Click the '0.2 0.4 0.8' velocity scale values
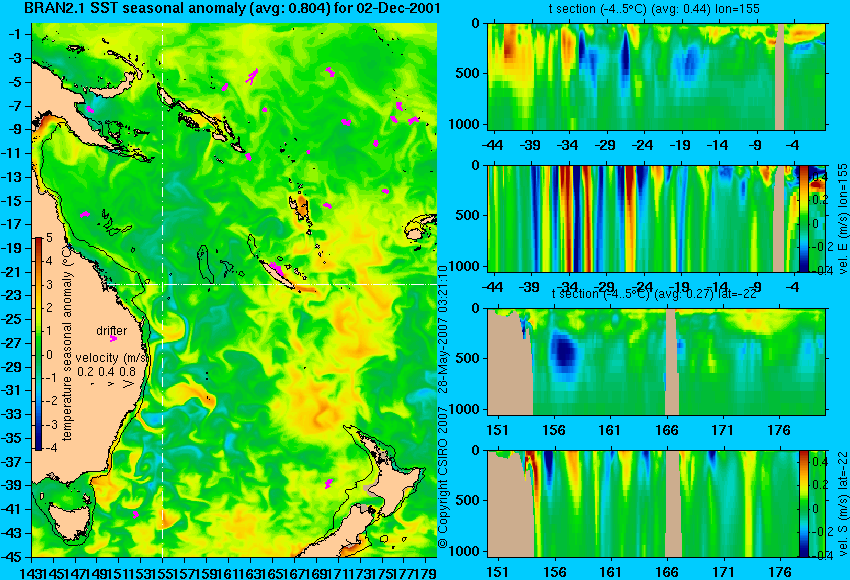The height and width of the screenshot is (580, 850). (106, 371)
